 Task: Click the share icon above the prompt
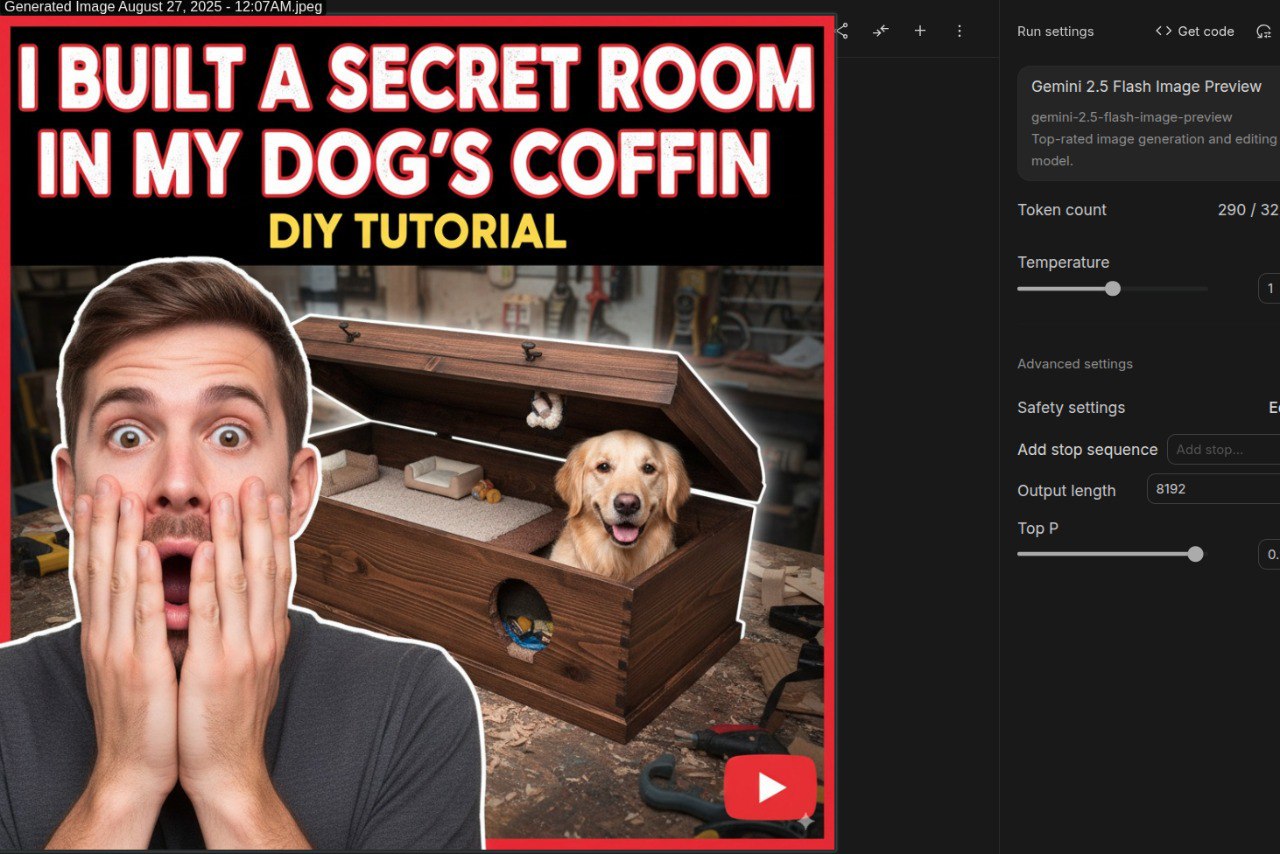pyautogui.click(x=842, y=31)
